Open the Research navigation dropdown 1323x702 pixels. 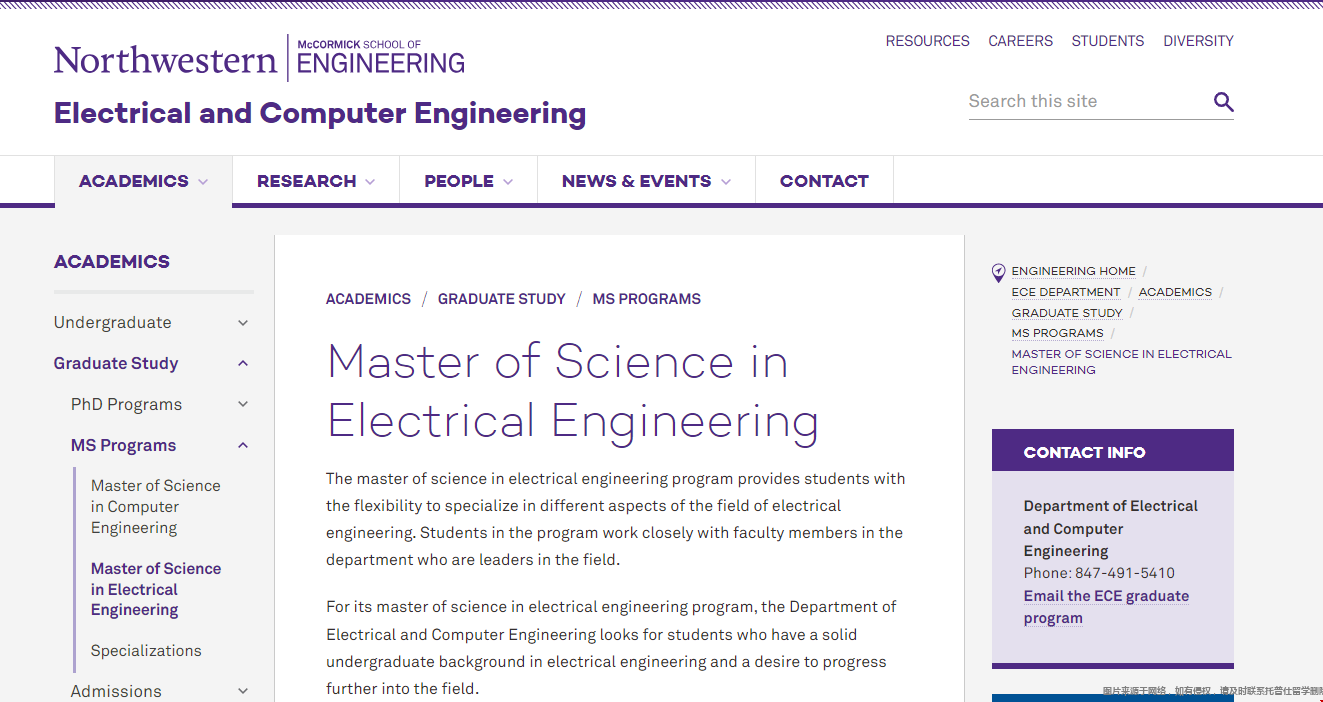[x=315, y=181]
